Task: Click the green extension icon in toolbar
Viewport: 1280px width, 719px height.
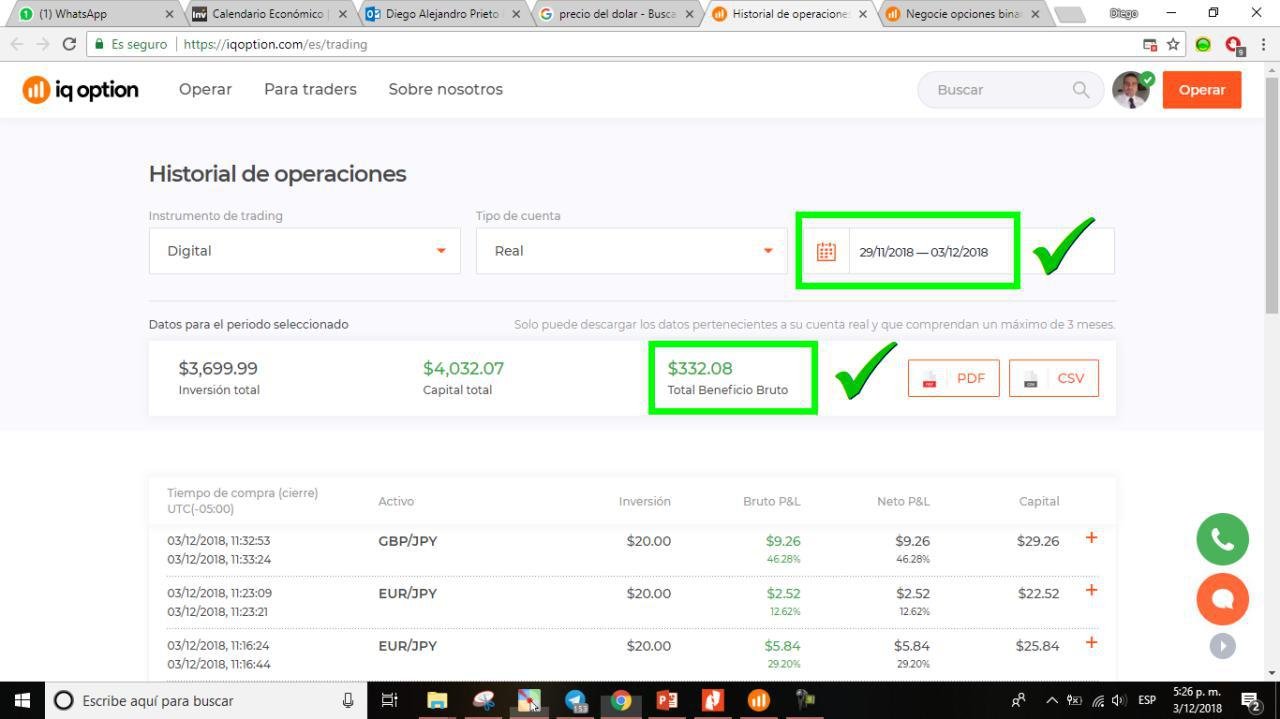Action: pyautogui.click(x=1203, y=44)
